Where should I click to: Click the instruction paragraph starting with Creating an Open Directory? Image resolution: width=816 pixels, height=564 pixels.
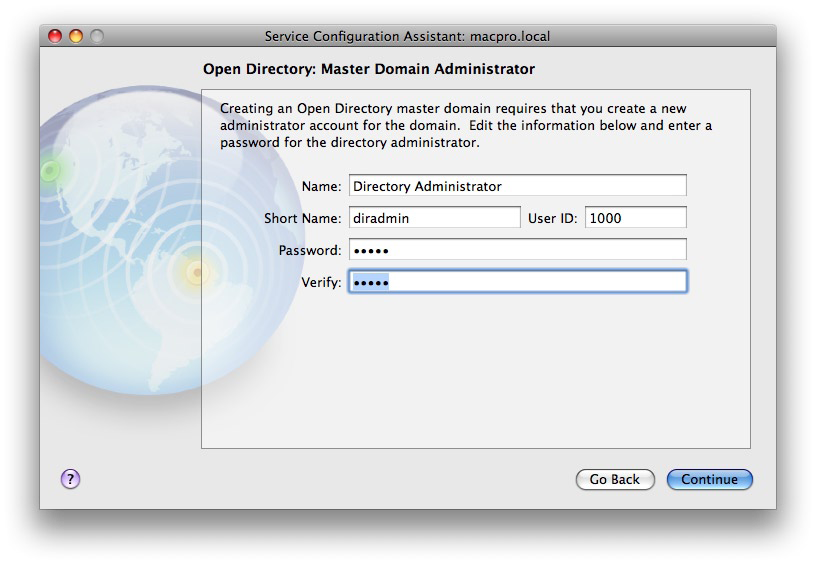[466, 125]
